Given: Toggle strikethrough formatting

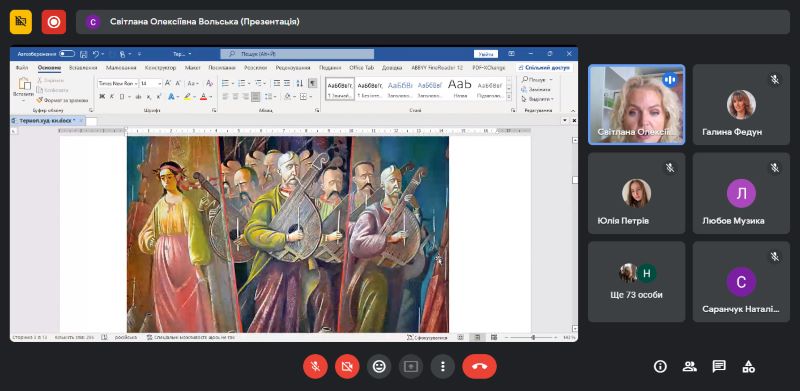Looking at the screenshot, I should [139, 96].
